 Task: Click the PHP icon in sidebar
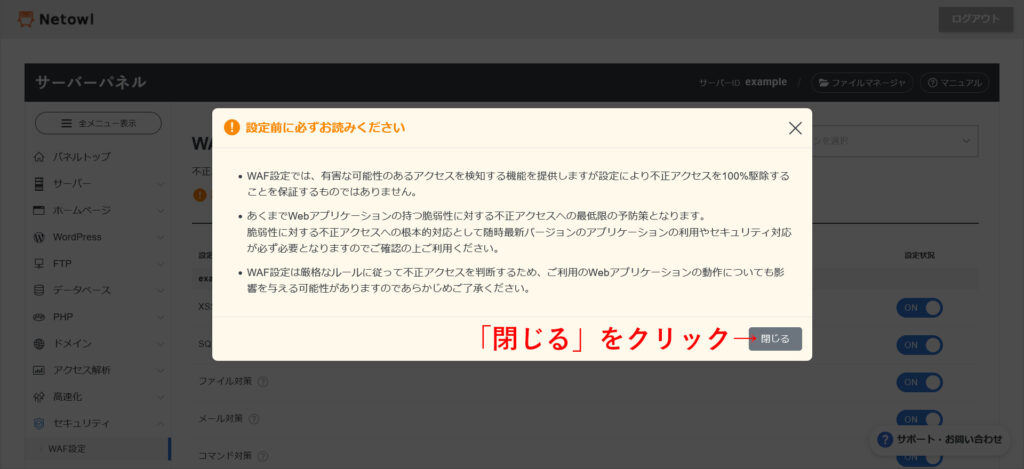39,317
